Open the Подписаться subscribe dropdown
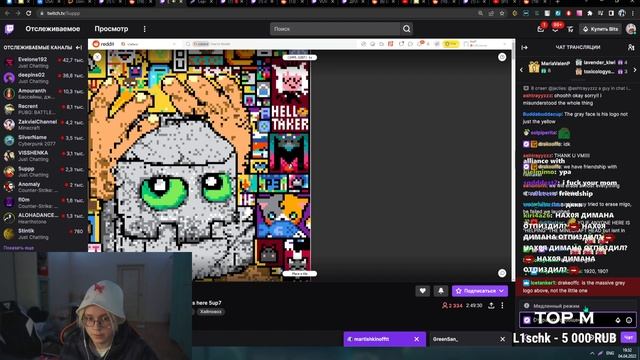 coord(480,291)
